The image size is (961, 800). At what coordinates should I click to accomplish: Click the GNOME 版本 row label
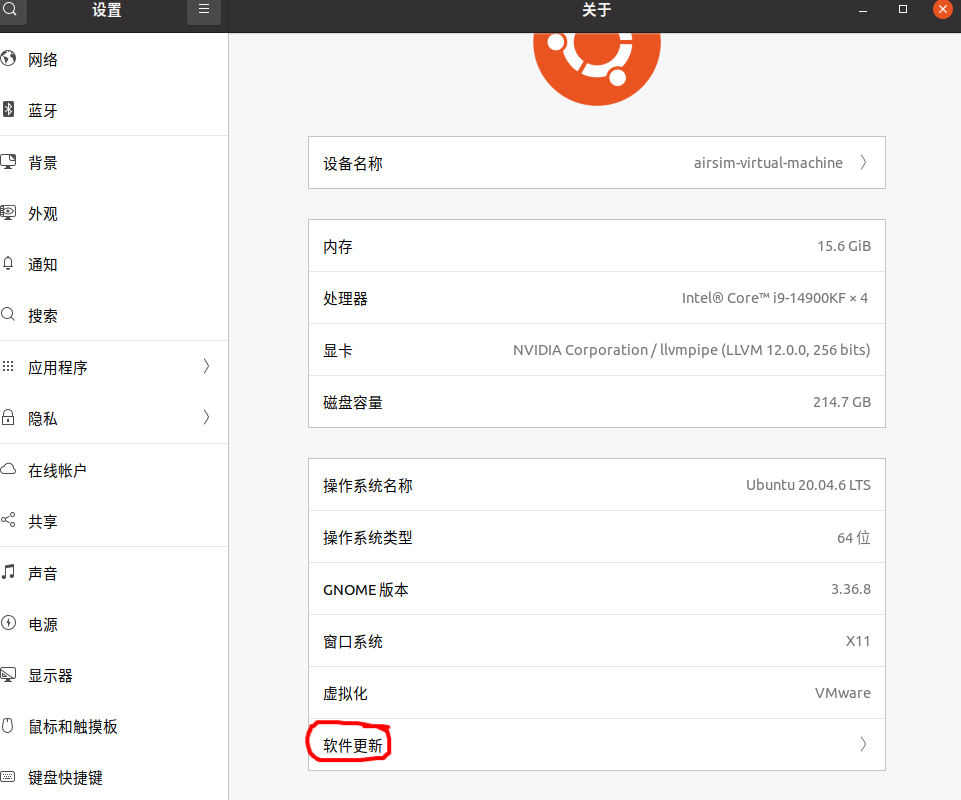click(366, 590)
